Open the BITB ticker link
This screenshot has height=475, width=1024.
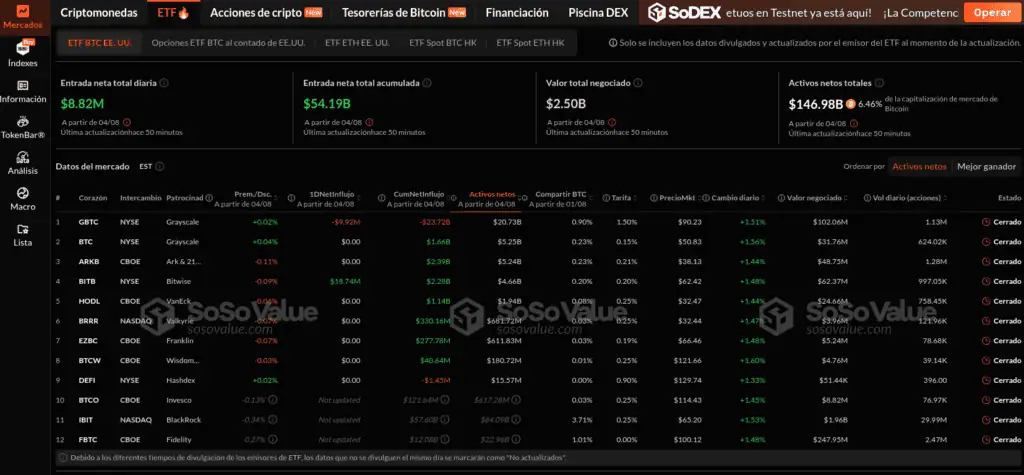(87, 282)
